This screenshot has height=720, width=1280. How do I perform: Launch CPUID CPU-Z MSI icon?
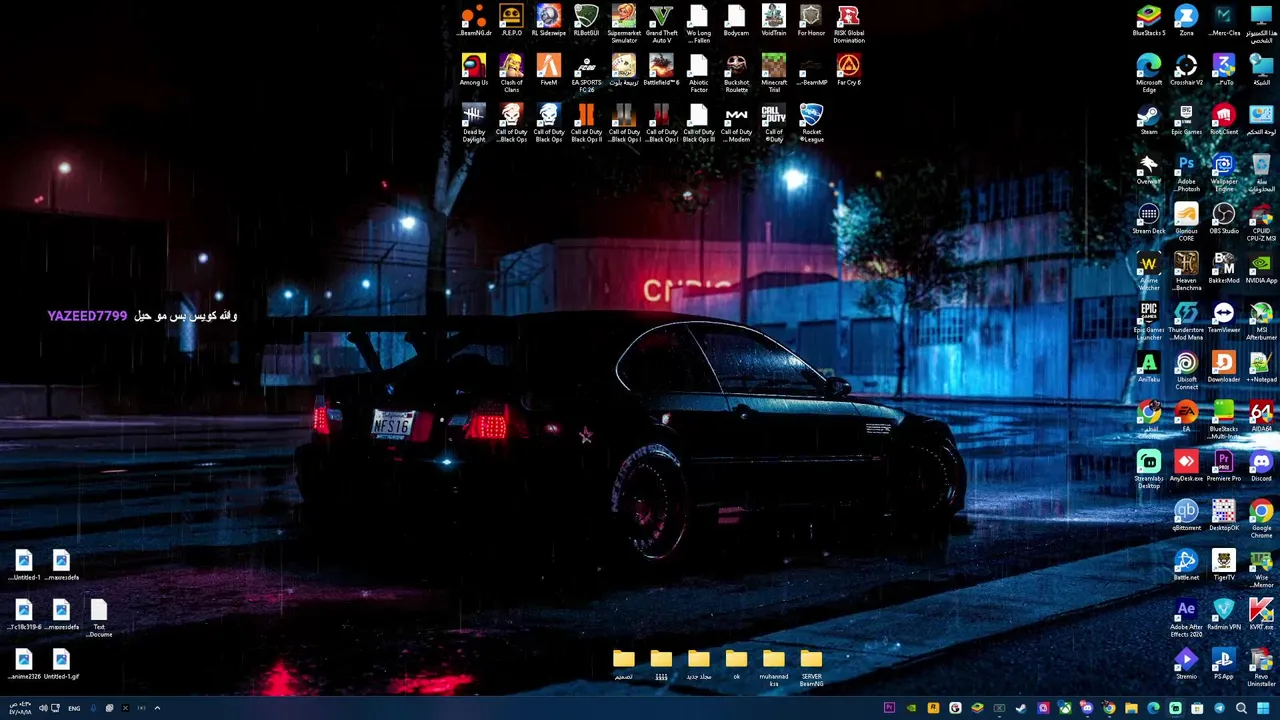click(x=1261, y=222)
